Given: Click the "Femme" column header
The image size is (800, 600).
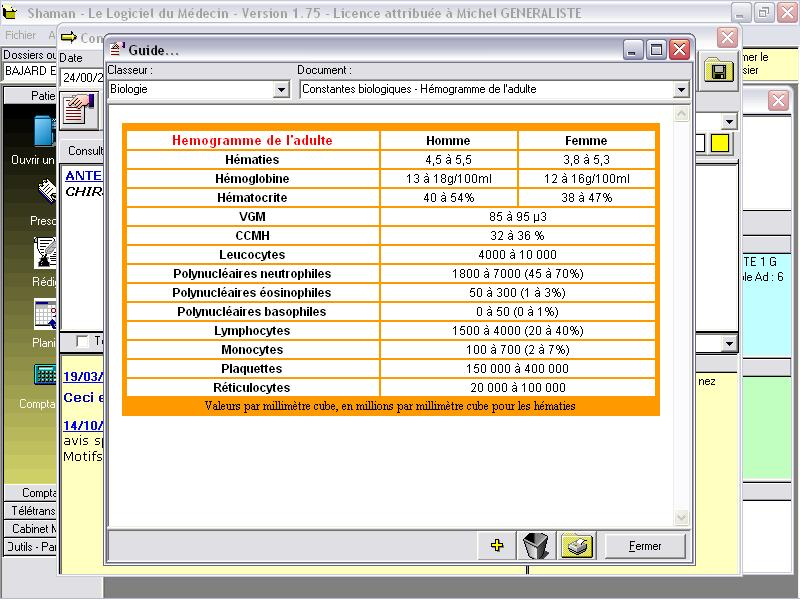Looking at the screenshot, I should (x=586, y=141).
